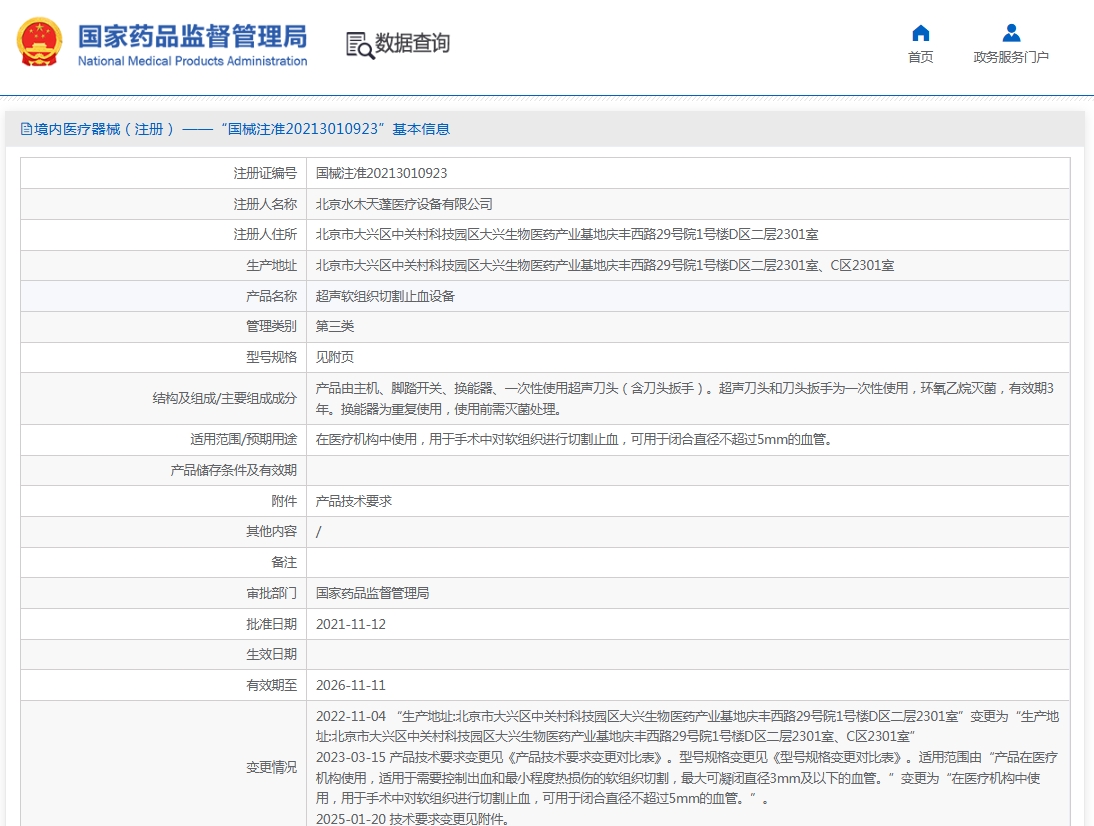
Task: Click the 第三类 management category value
Action: click(335, 326)
